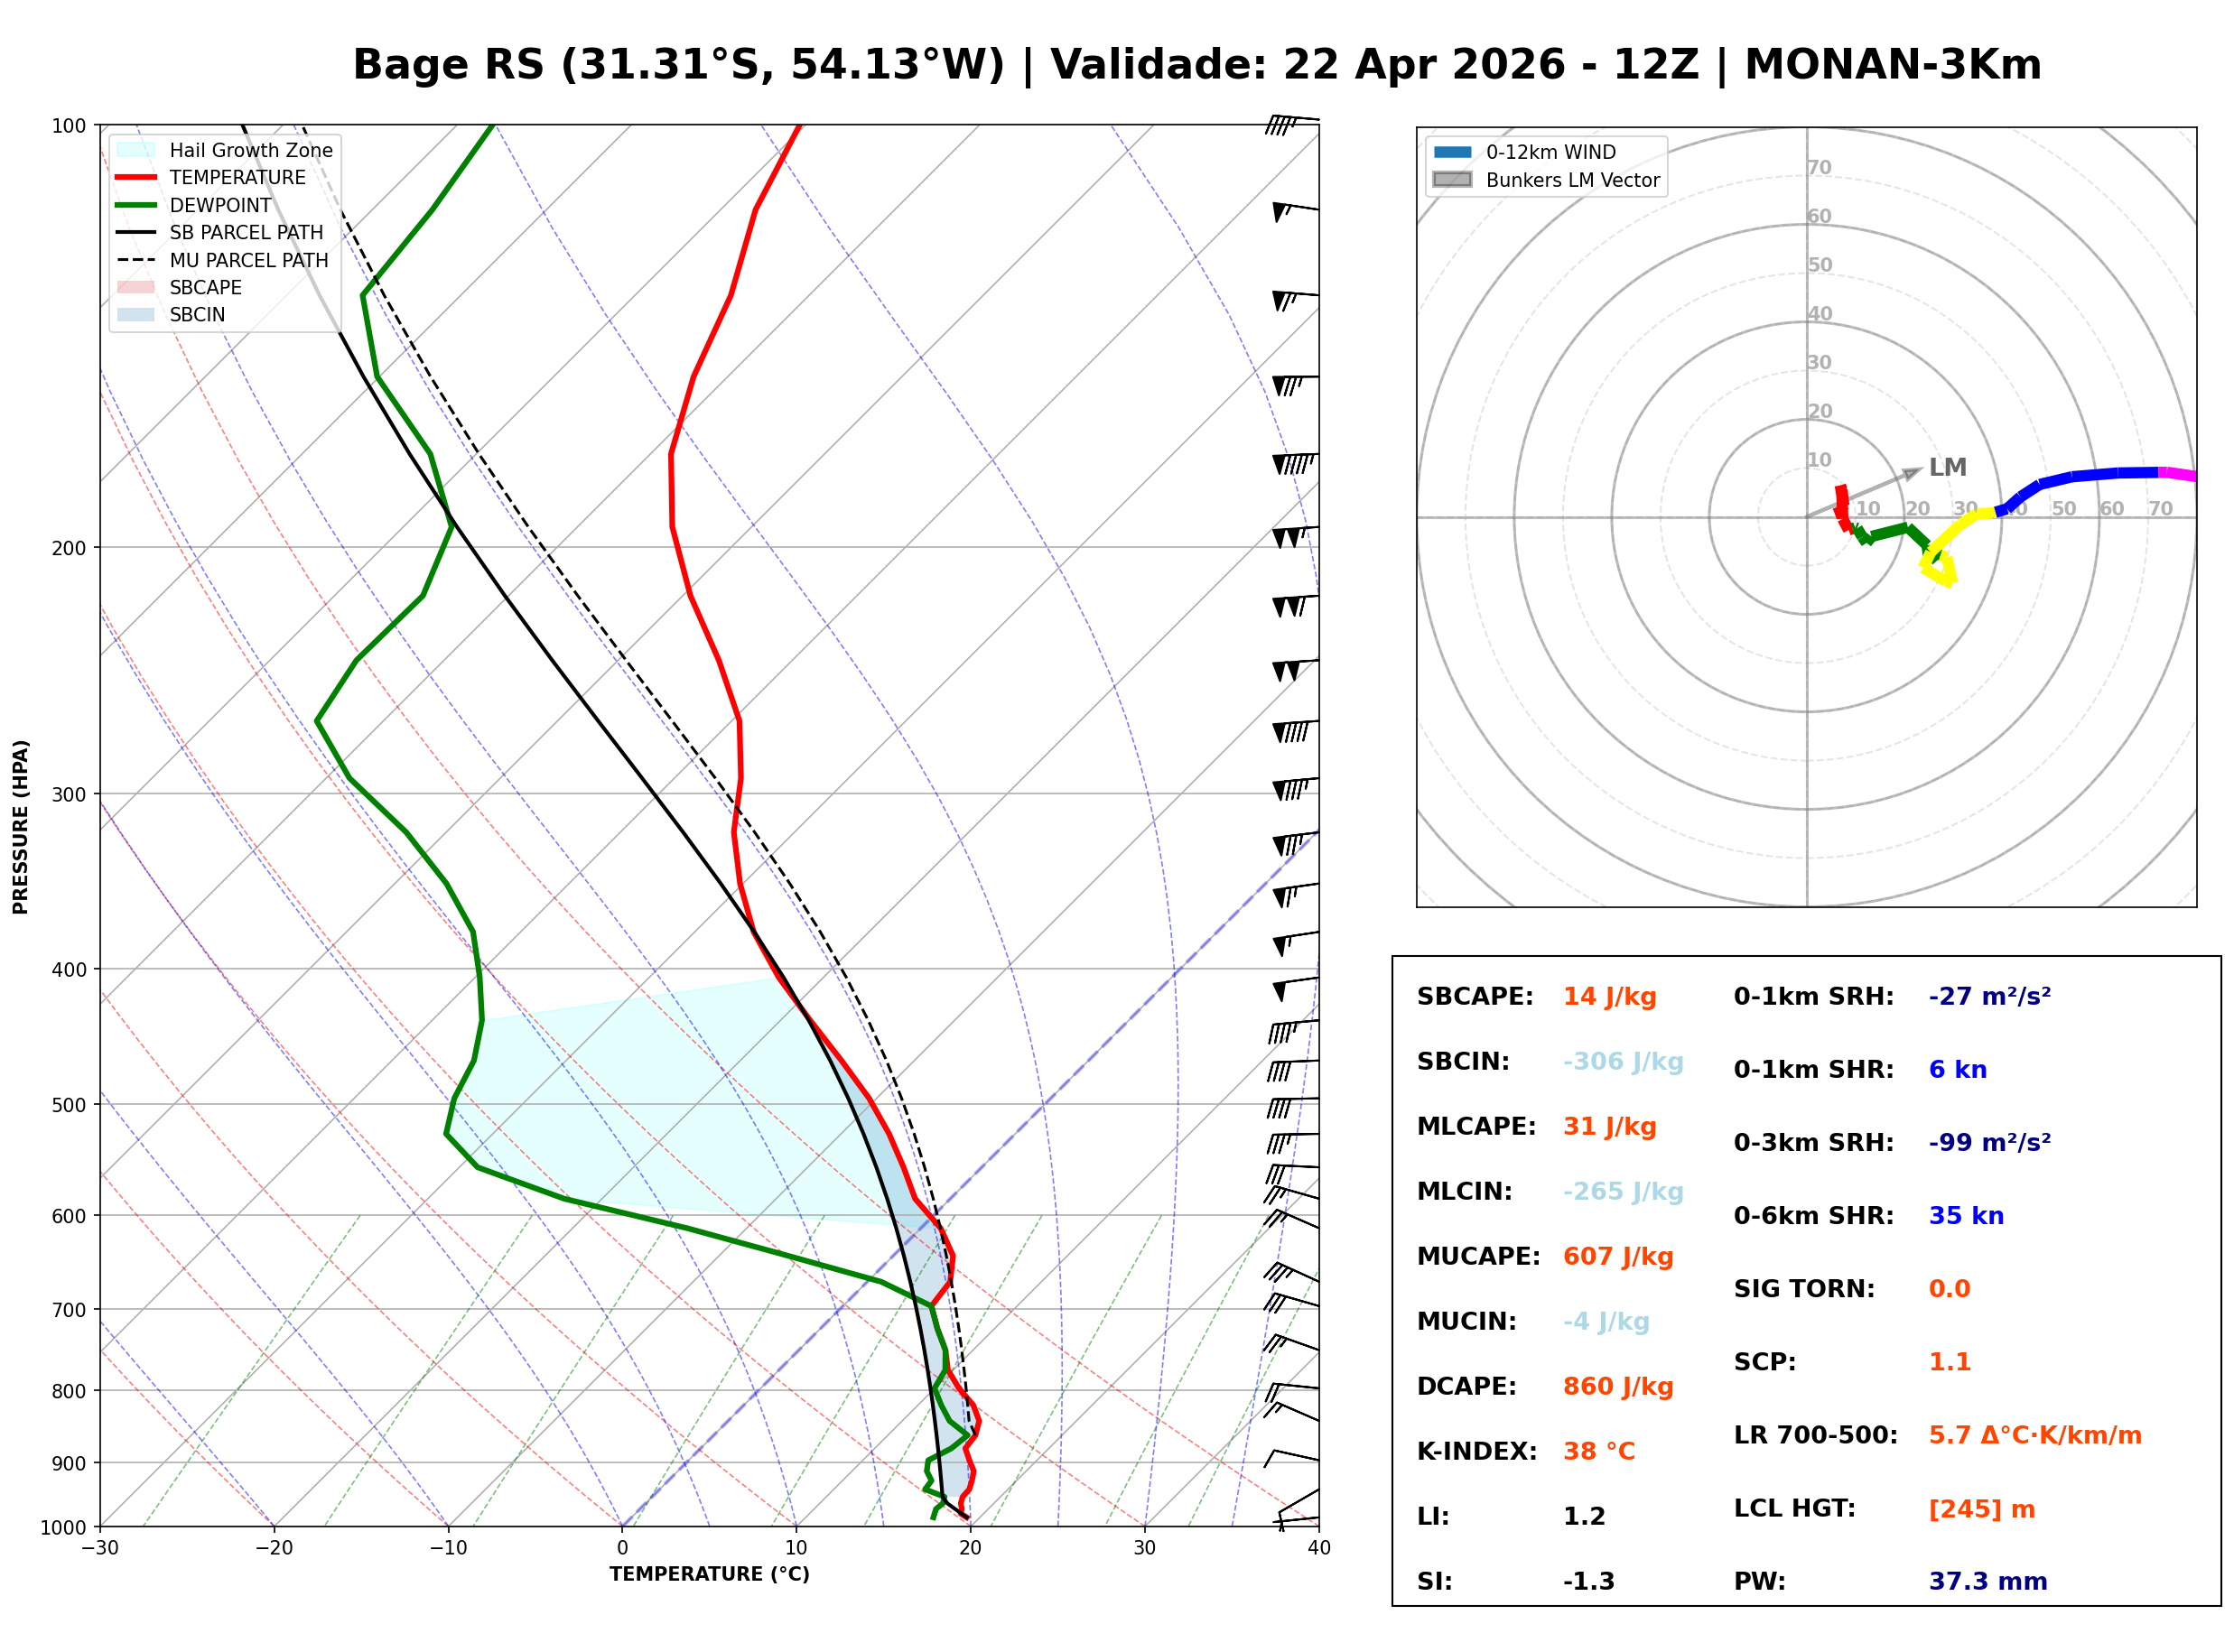Click the red TEMPERATURE legend line
This screenshot has height=1652, width=2234.
click(136, 178)
